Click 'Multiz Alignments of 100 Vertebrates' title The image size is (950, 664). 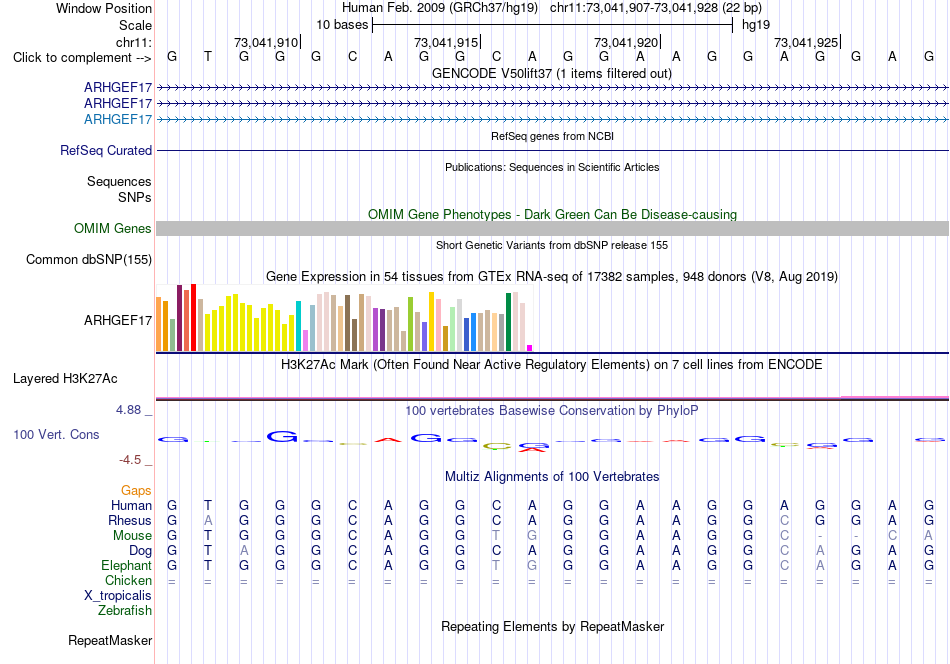552,477
